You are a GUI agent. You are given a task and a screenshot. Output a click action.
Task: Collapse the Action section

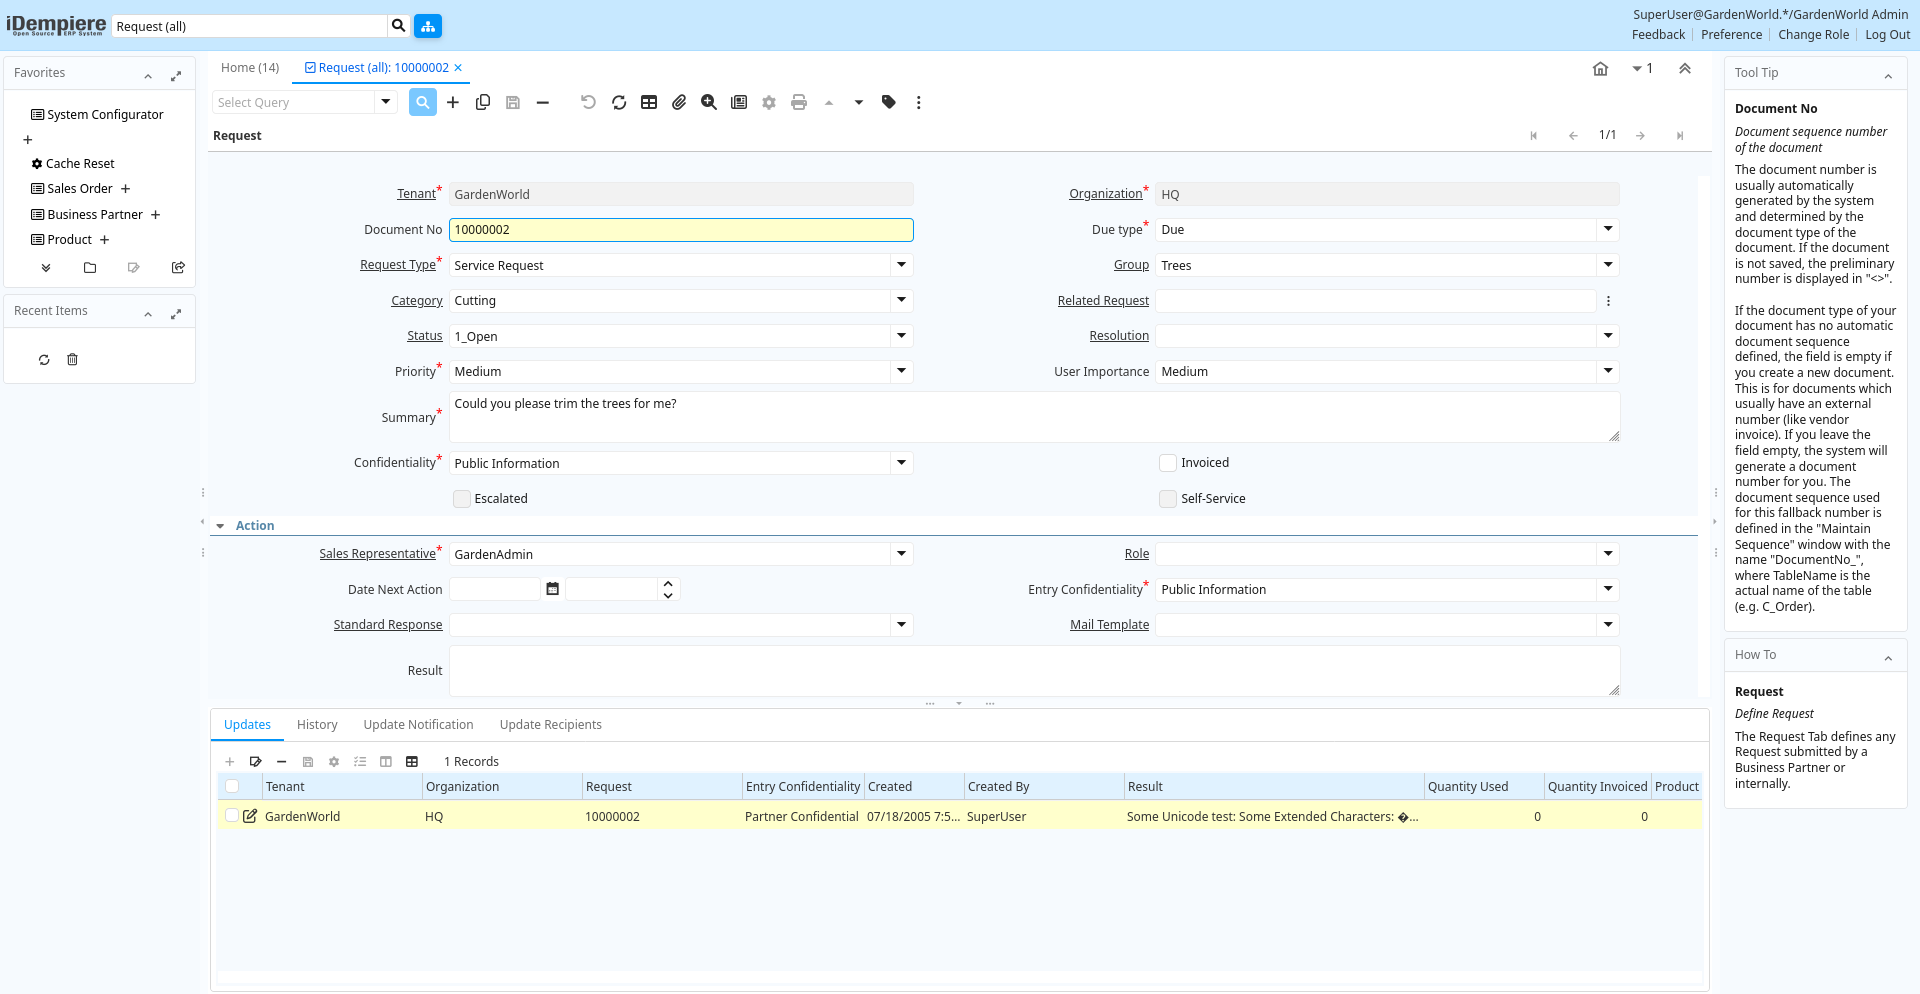221,526
